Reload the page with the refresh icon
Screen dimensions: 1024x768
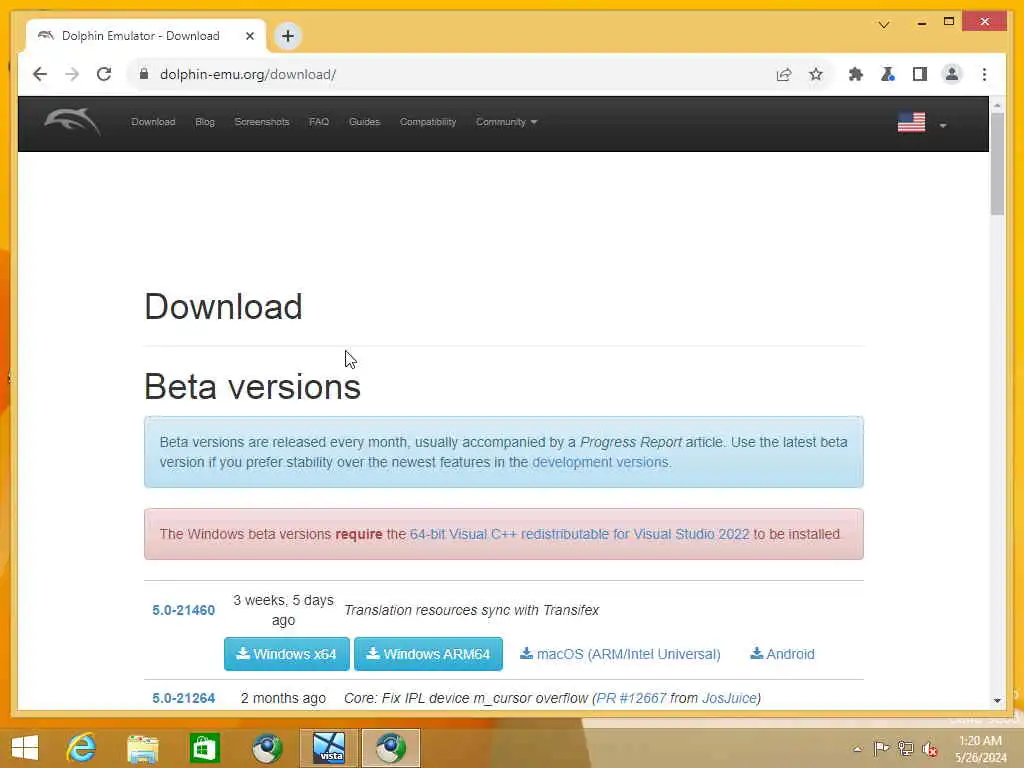(x=104, y=74)
